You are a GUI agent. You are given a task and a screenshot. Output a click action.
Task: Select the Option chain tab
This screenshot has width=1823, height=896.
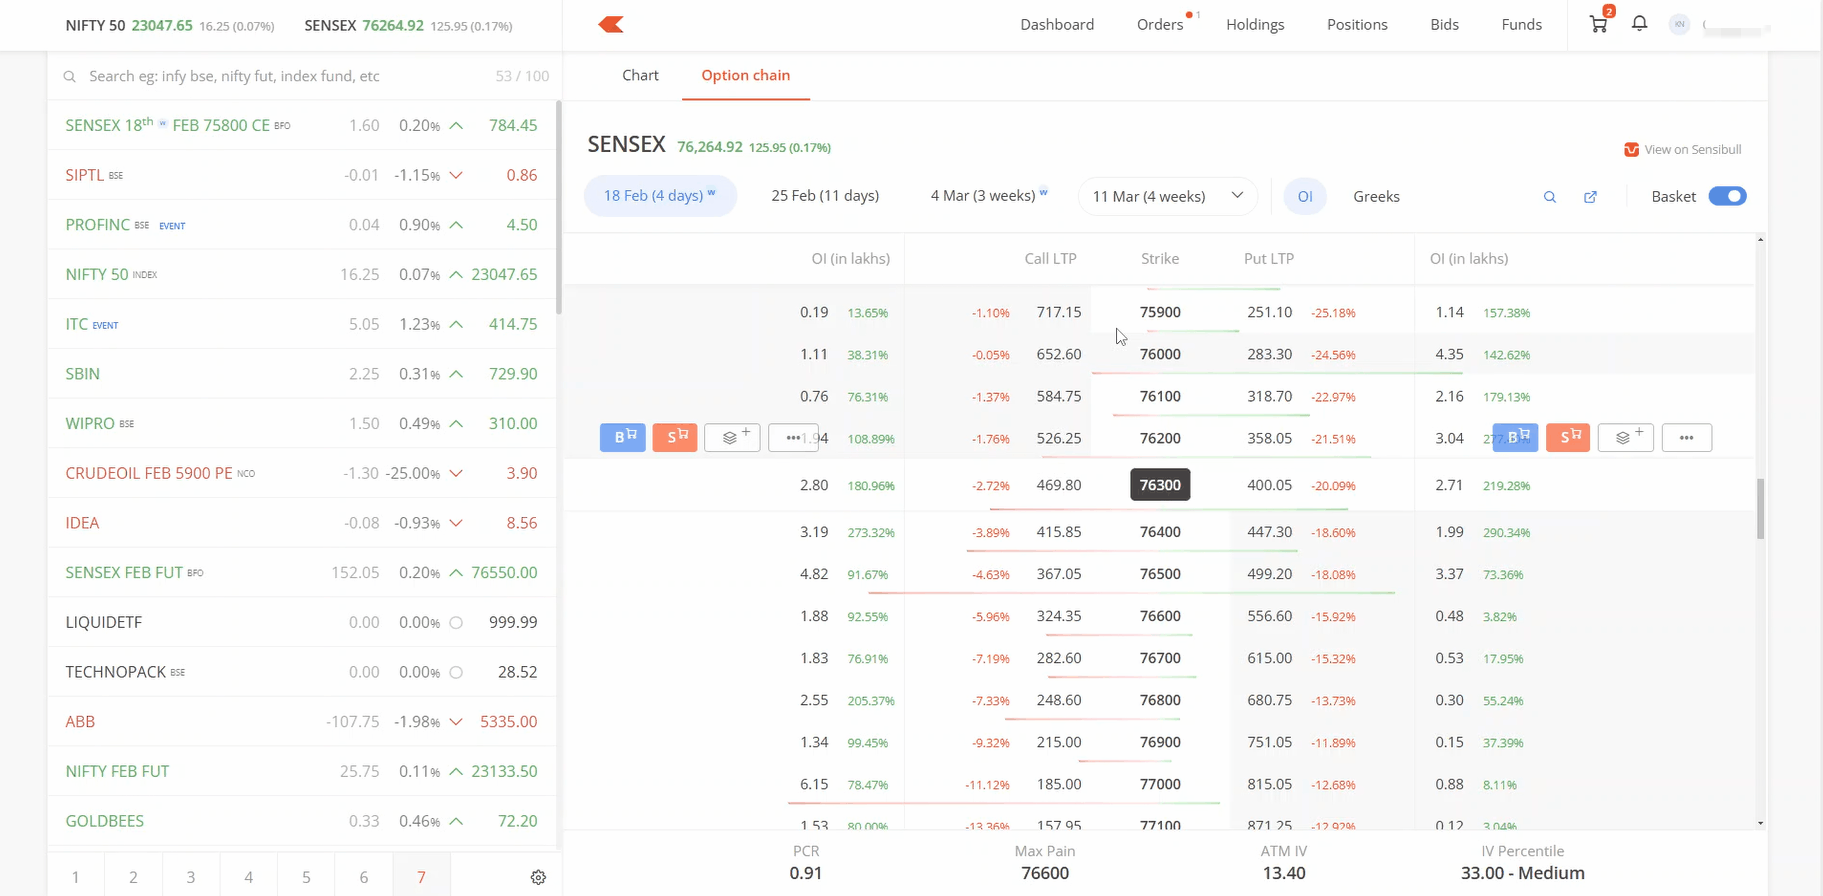click(x=746, y=75)
